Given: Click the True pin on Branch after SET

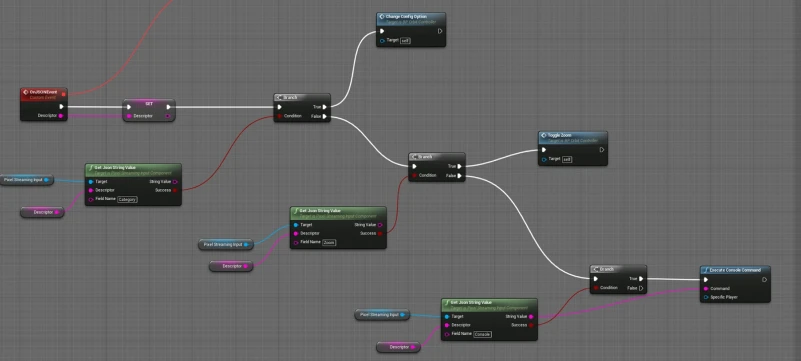Looking at the screenshot, I should (324, 107).
